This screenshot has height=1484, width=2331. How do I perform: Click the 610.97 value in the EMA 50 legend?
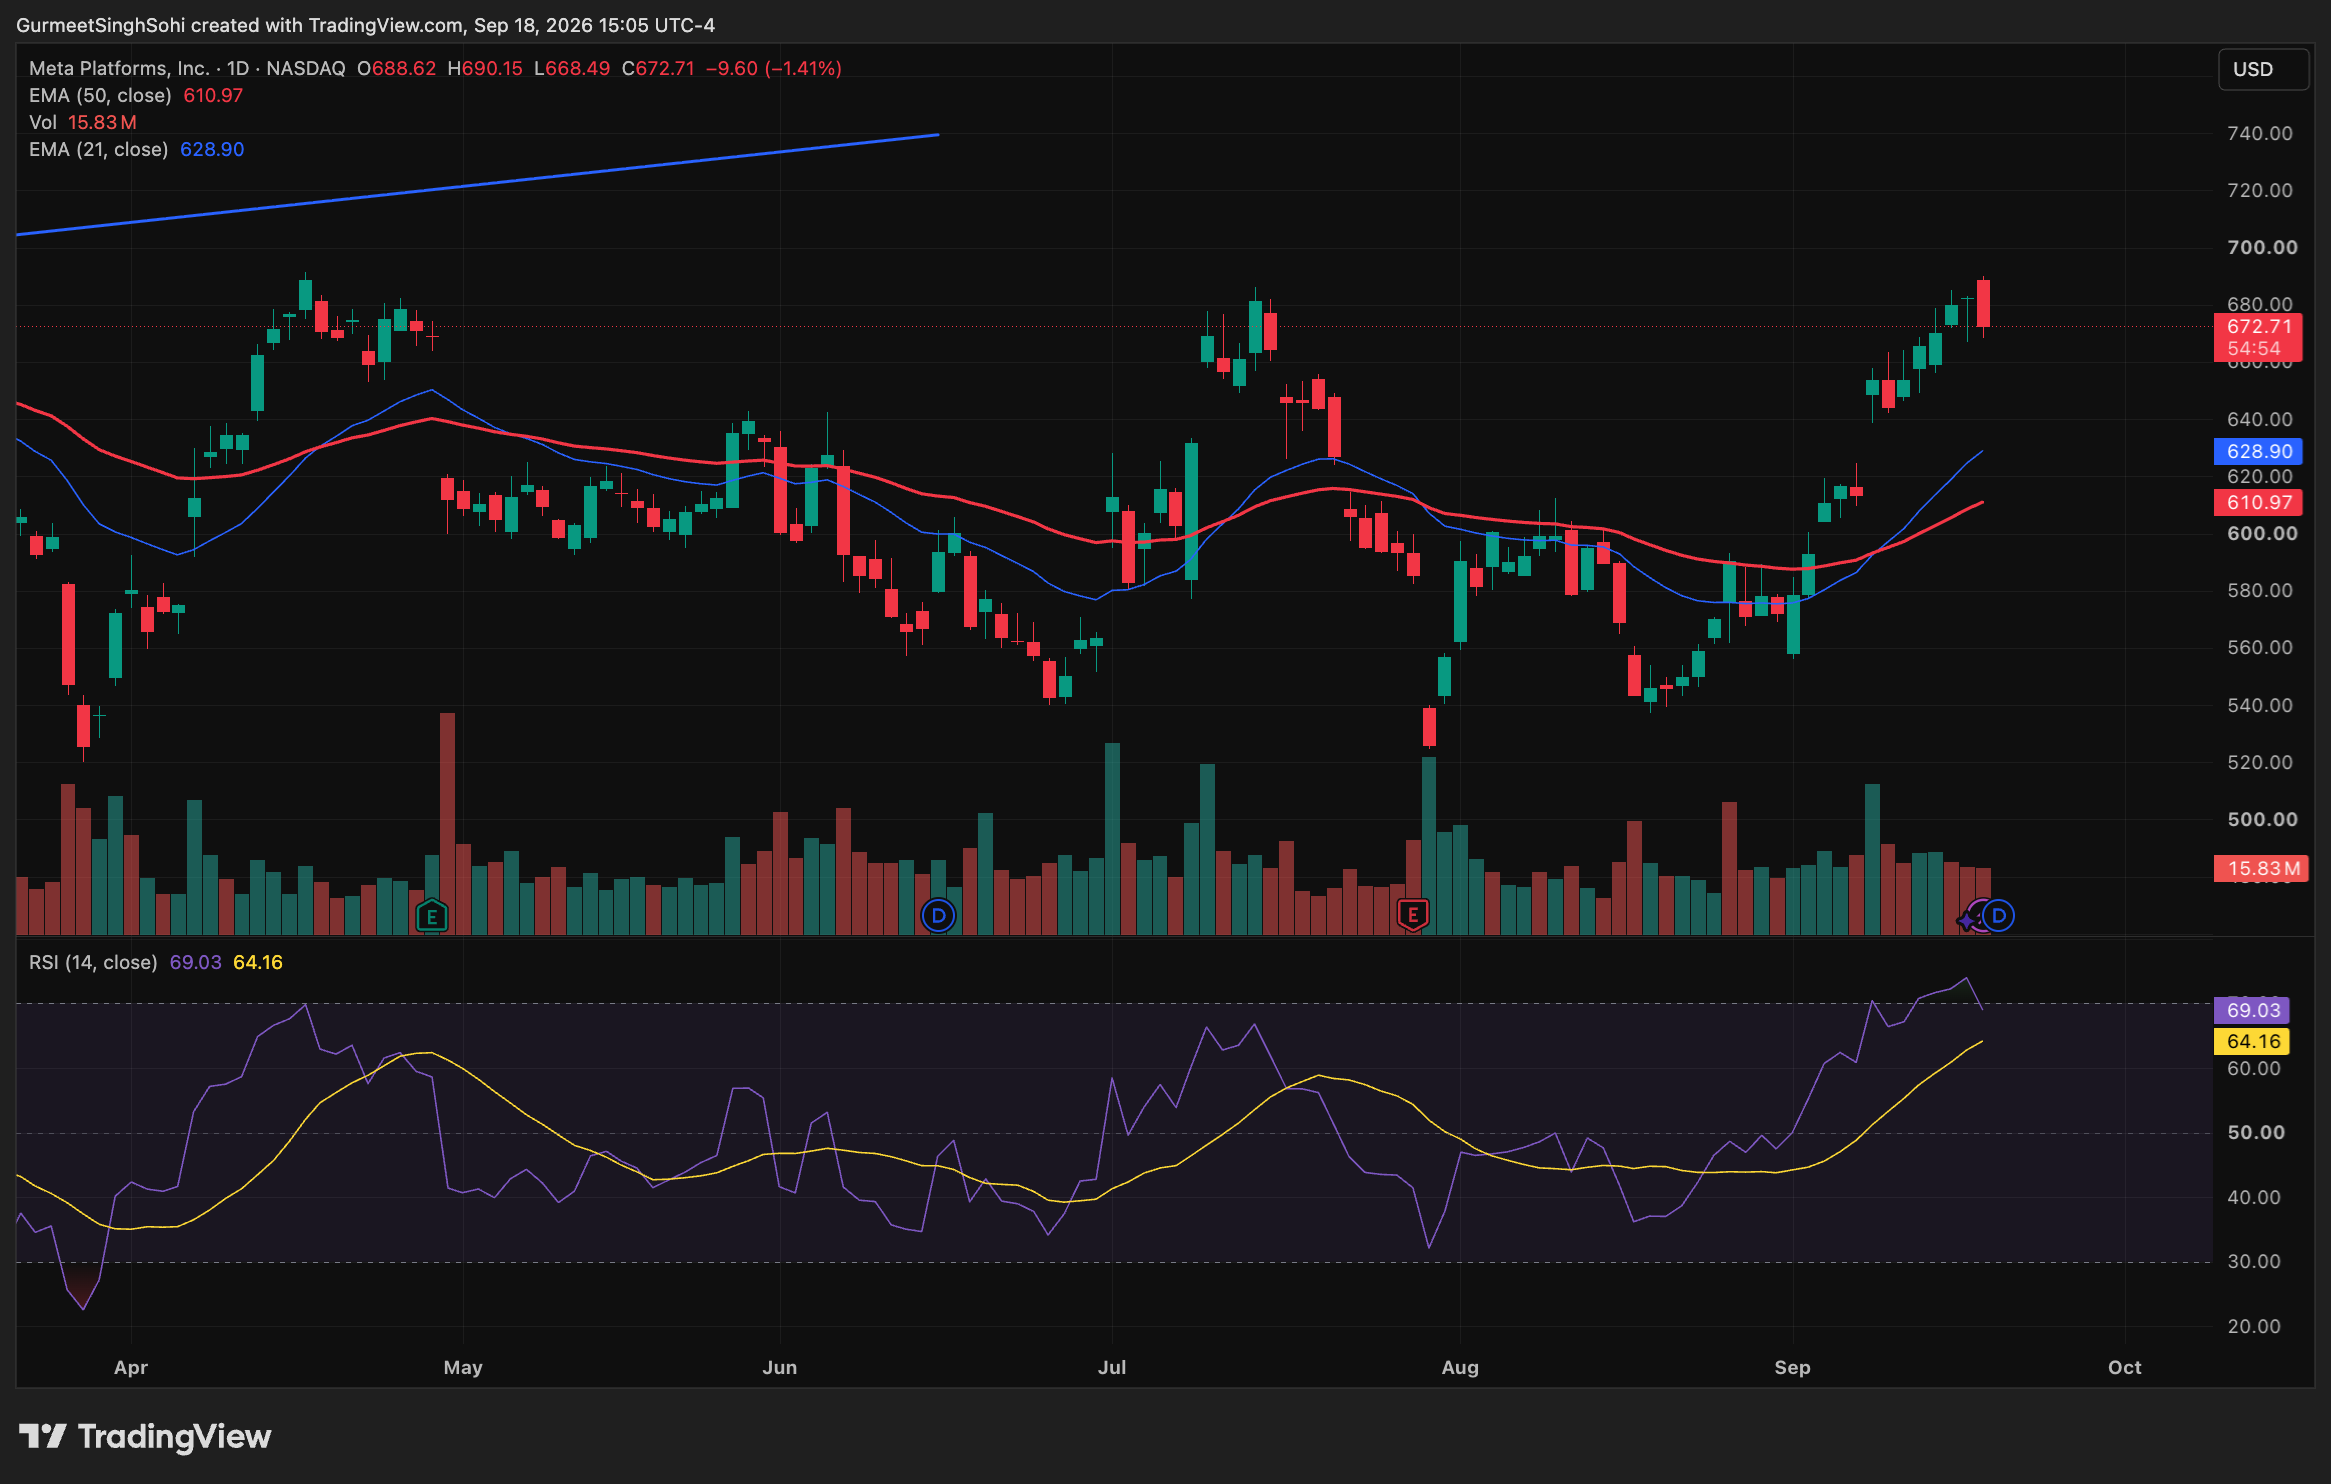point(213,95)
